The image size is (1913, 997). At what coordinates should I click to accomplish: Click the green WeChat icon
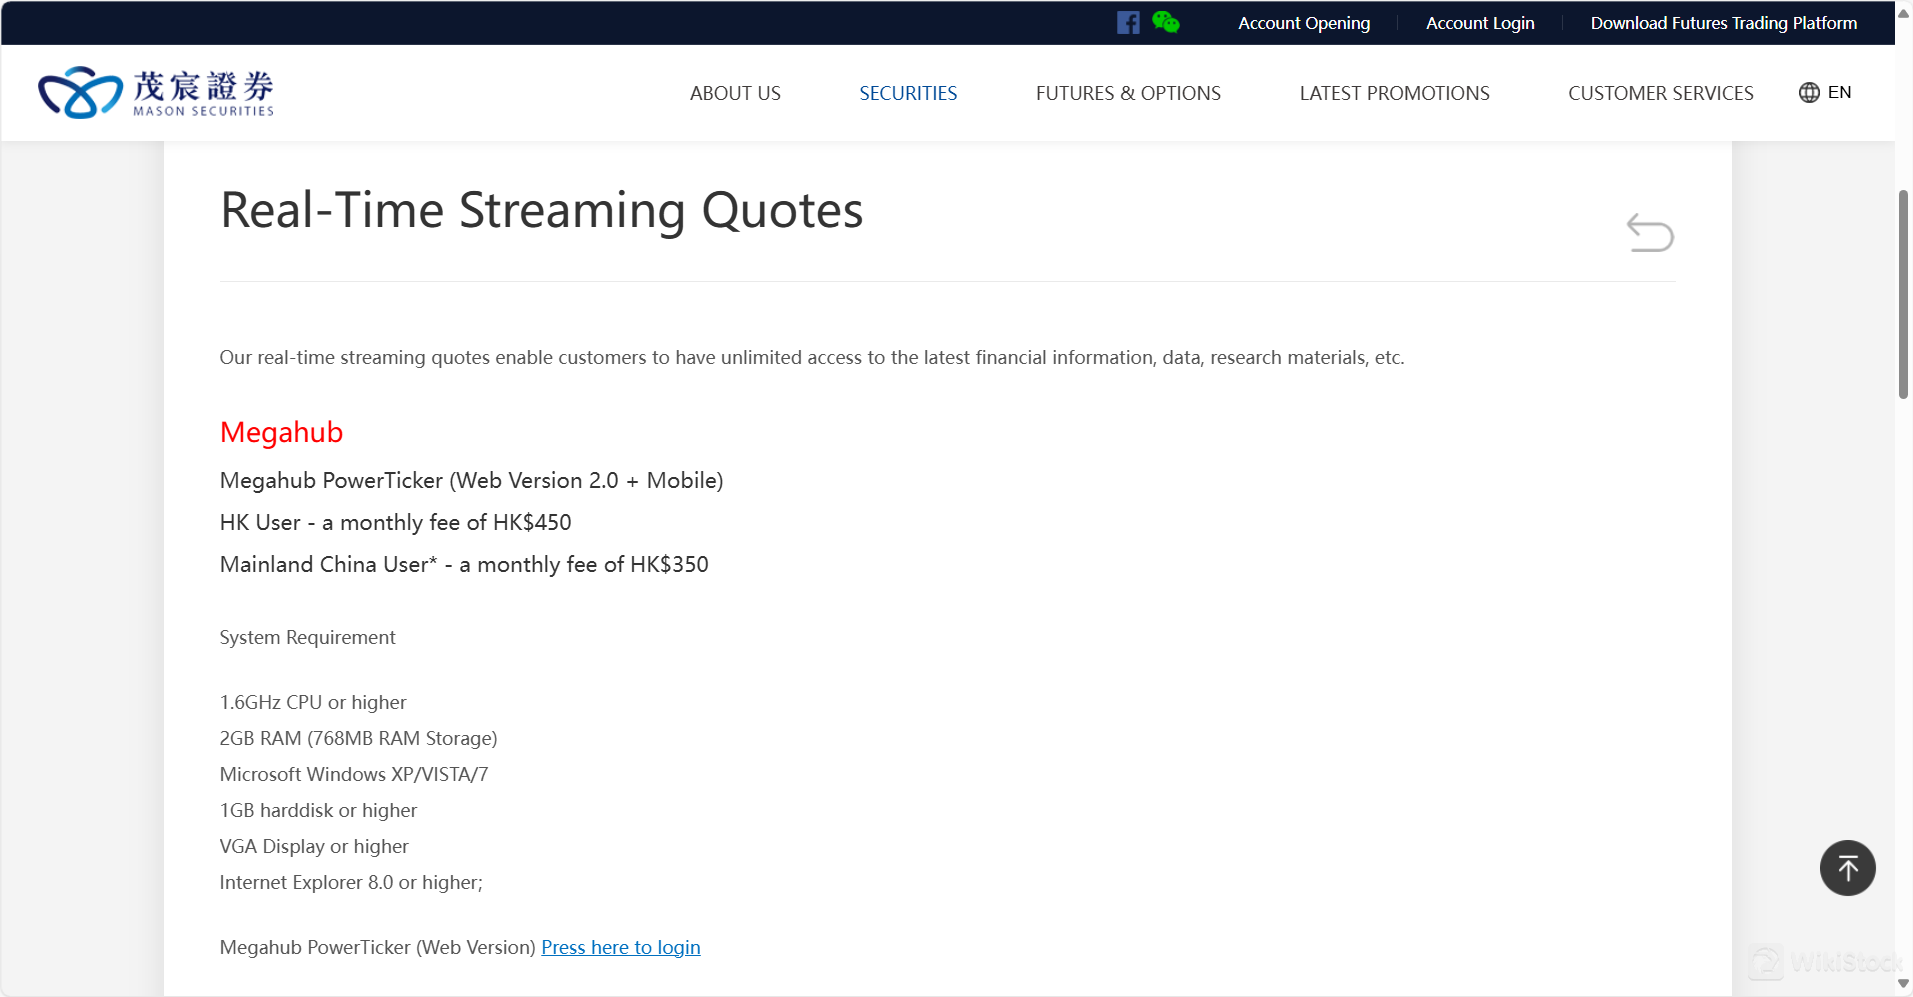click(x=1165, y=22)
